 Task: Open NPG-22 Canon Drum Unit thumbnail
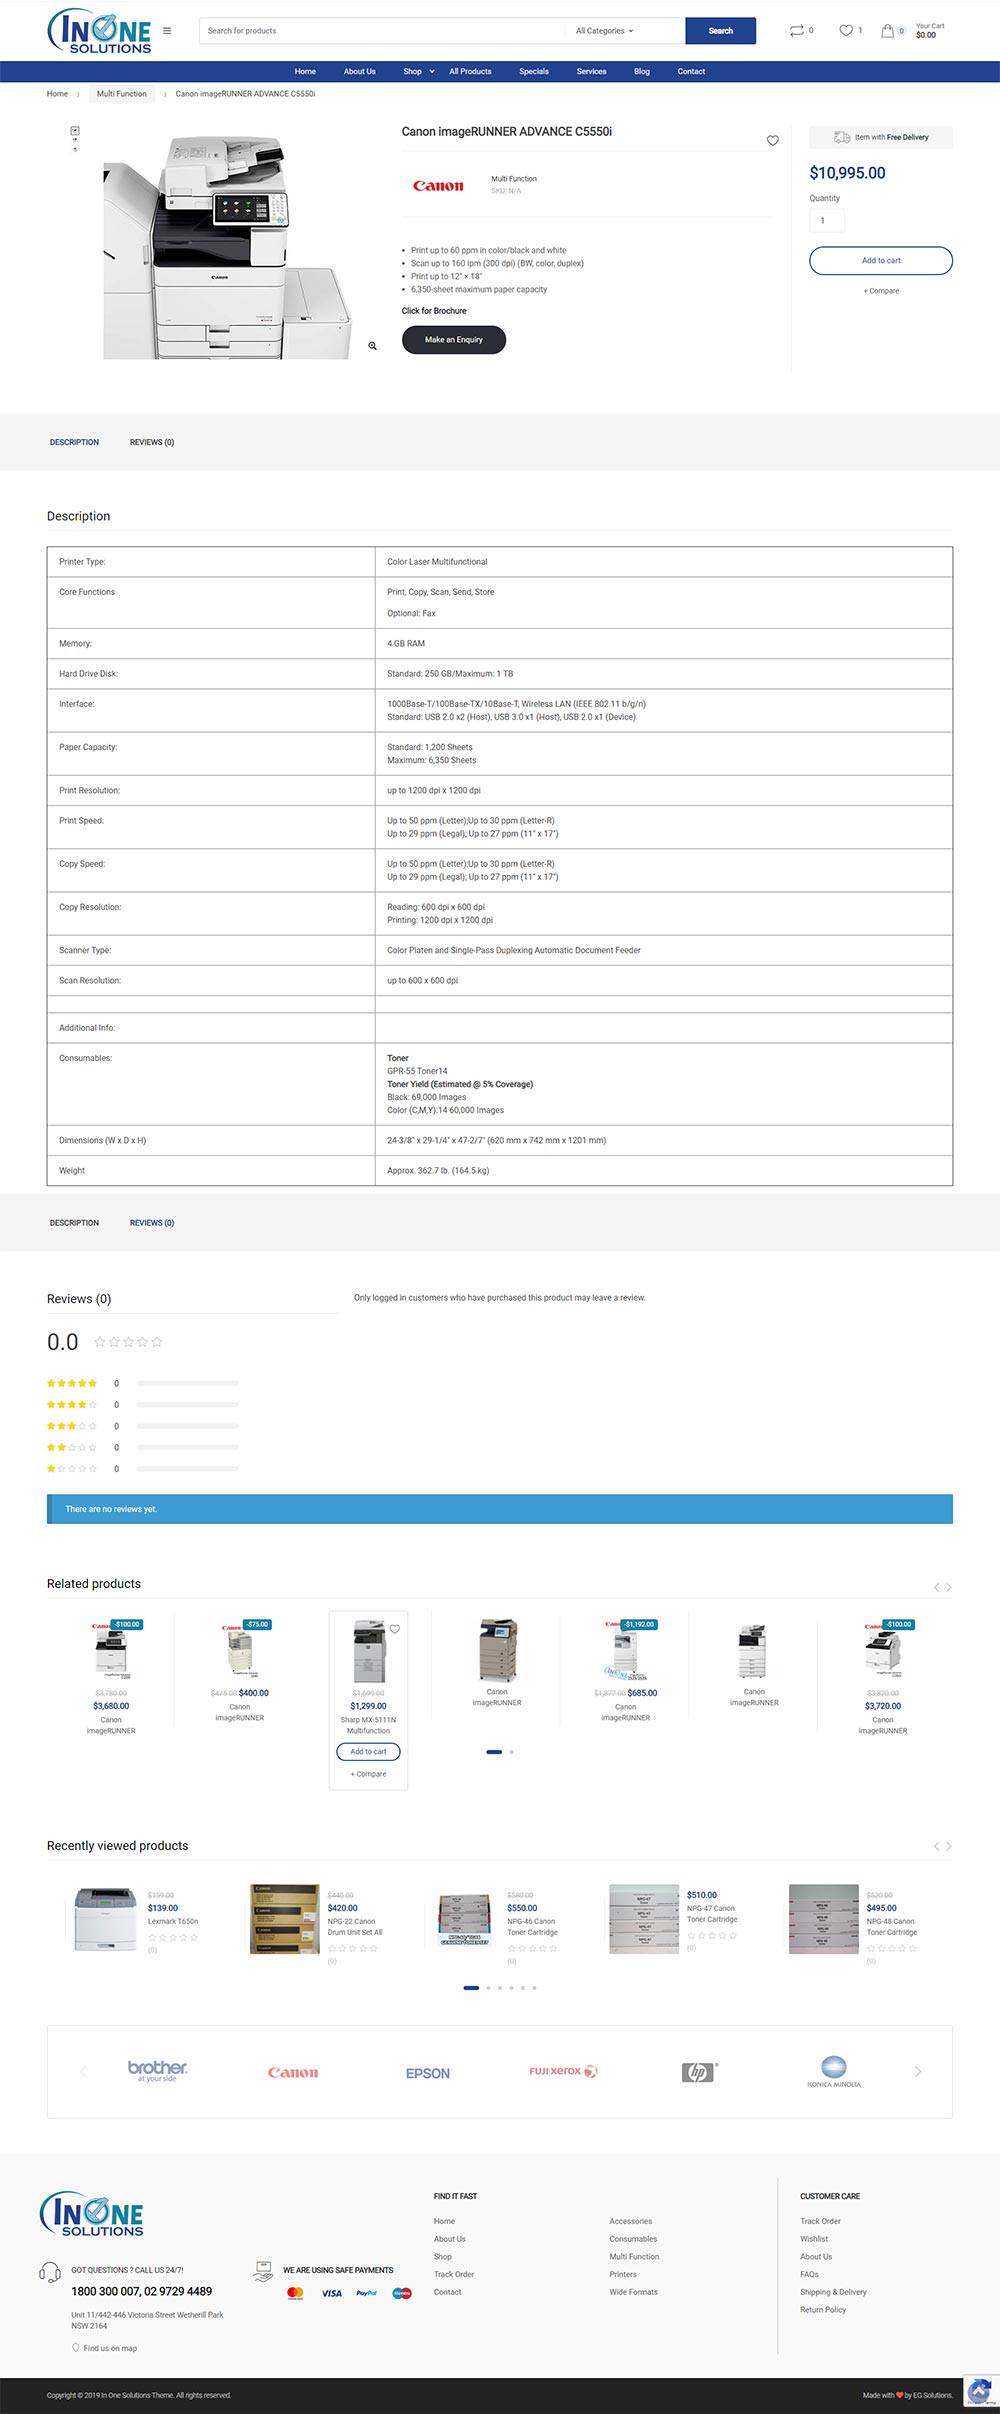coord(284,1919)
